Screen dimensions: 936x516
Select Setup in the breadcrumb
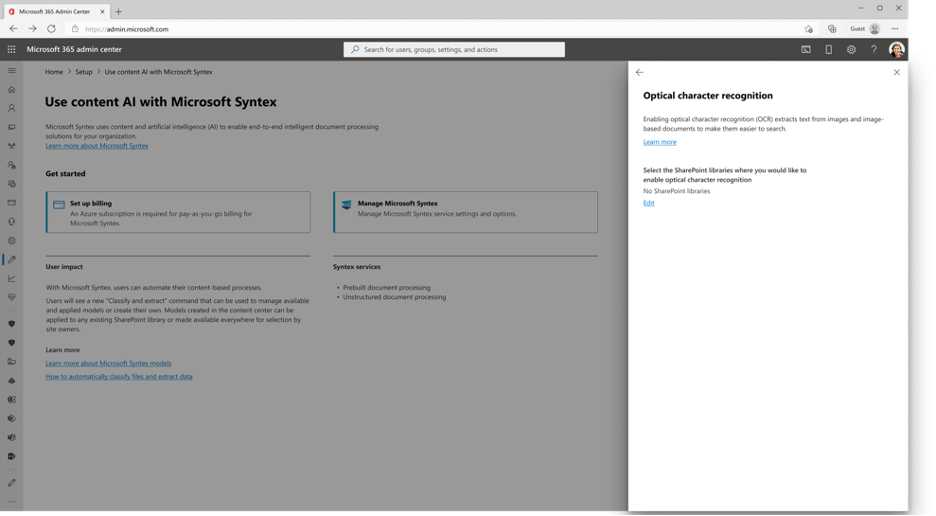click(x=84, y=72)
